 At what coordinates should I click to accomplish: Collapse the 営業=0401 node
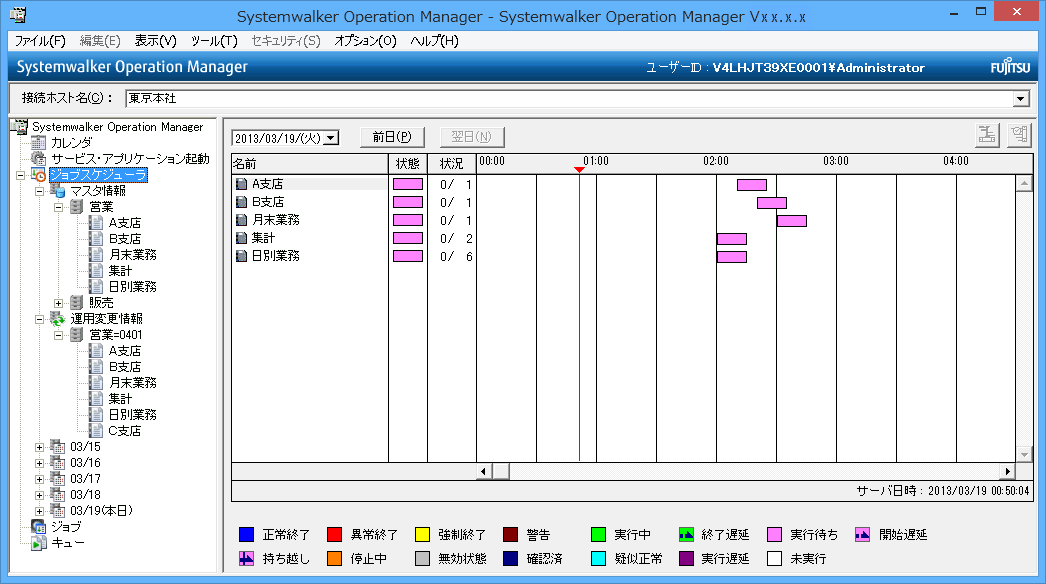point(59,336)
